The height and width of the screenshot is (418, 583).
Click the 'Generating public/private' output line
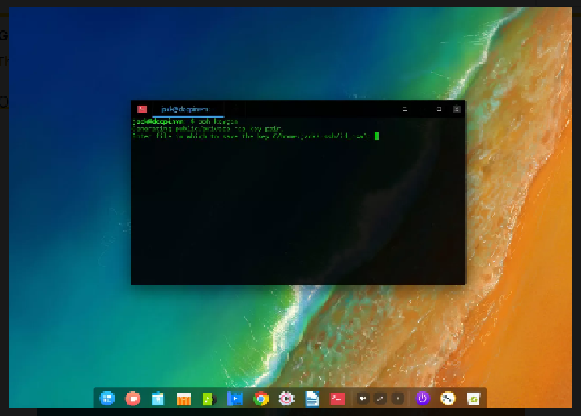(208, 129)
